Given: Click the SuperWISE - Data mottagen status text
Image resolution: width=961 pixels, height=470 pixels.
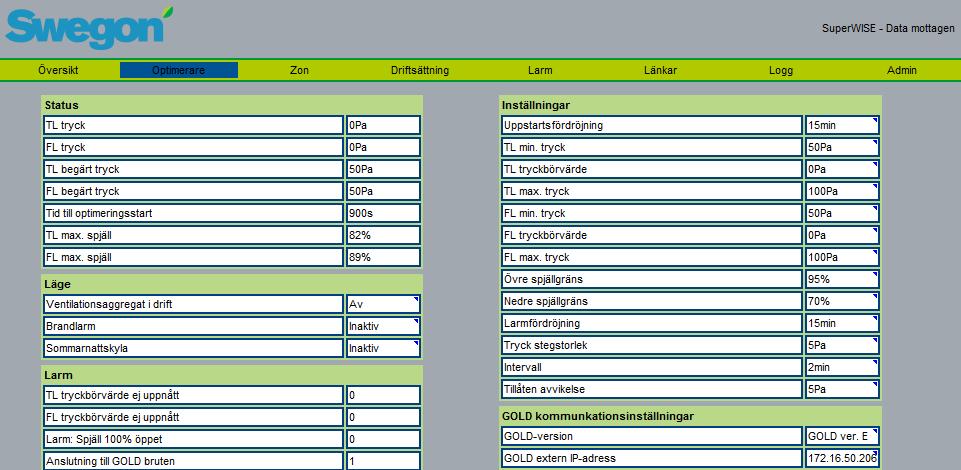Looking at the screenshot, I should coord(888,29).
